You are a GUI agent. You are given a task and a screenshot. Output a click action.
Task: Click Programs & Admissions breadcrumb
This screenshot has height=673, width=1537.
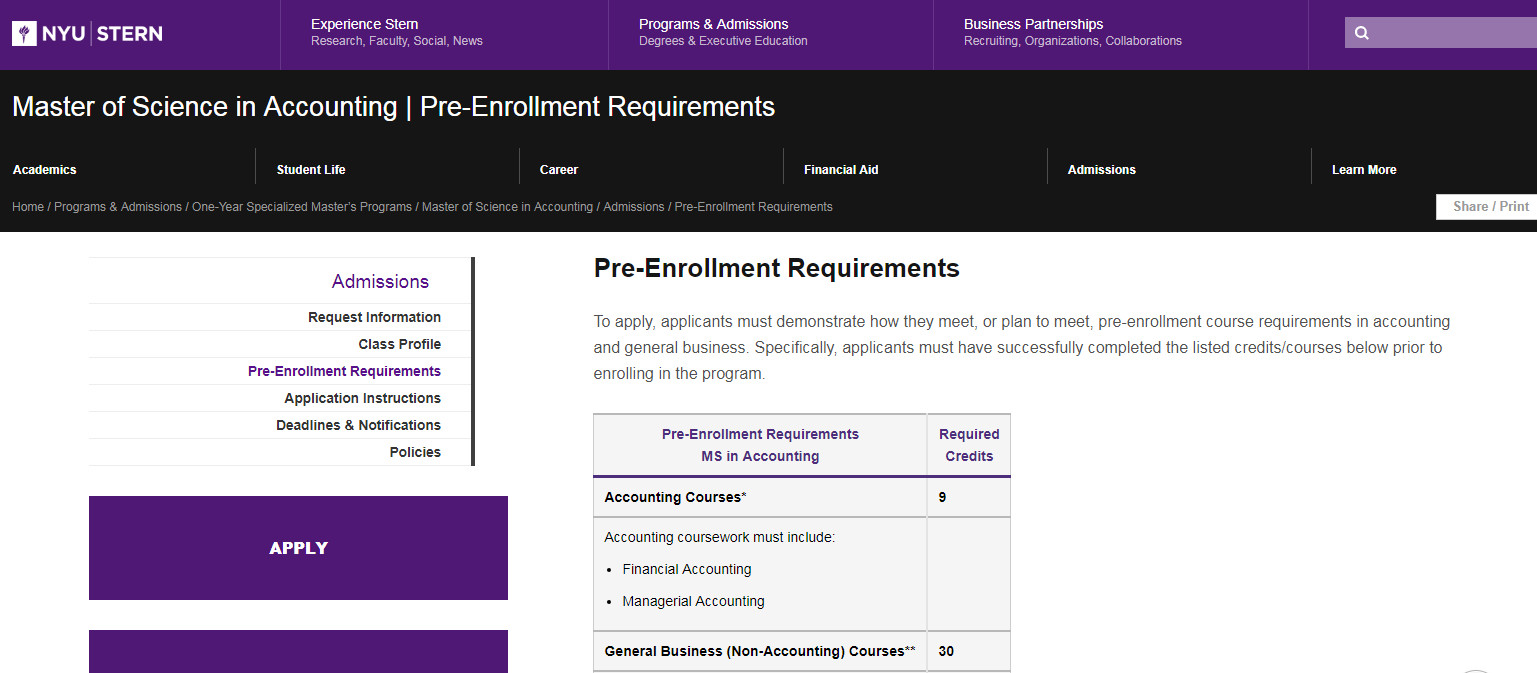(x=118, y=207)
